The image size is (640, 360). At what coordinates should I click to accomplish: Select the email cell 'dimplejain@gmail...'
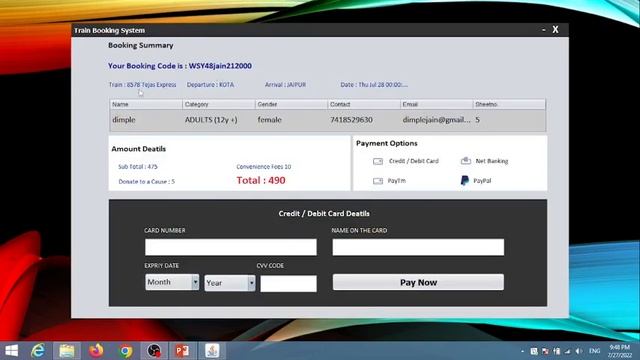click(436, 120)
